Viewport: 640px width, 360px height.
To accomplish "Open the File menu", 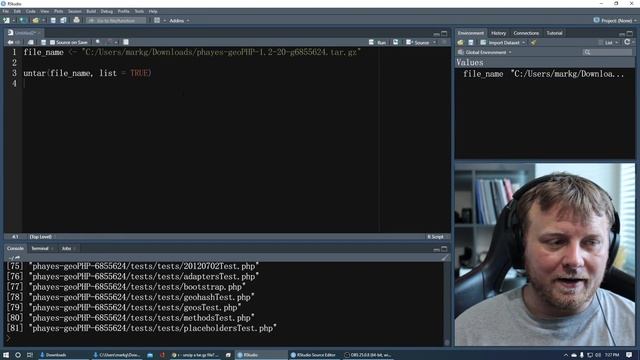I will coord(5,11).
